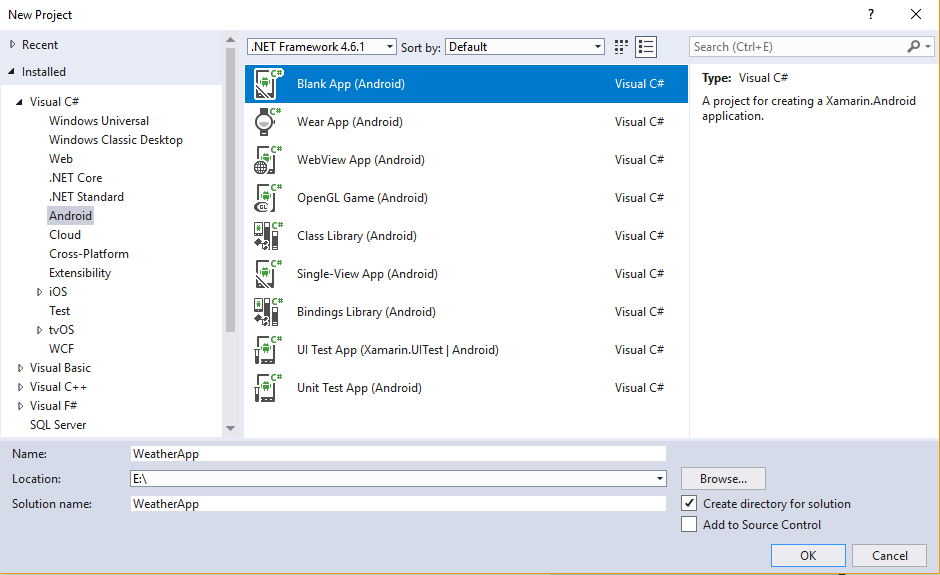The height and width of the screenshot is (575, 940).
Task: Expand the Visual F# node
Action: coord(20,406)
